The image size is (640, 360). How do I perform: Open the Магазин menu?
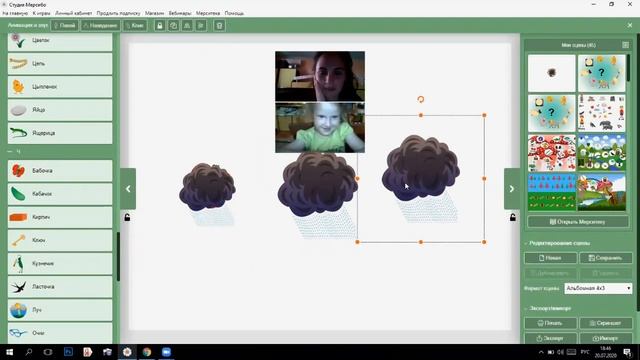154,13
